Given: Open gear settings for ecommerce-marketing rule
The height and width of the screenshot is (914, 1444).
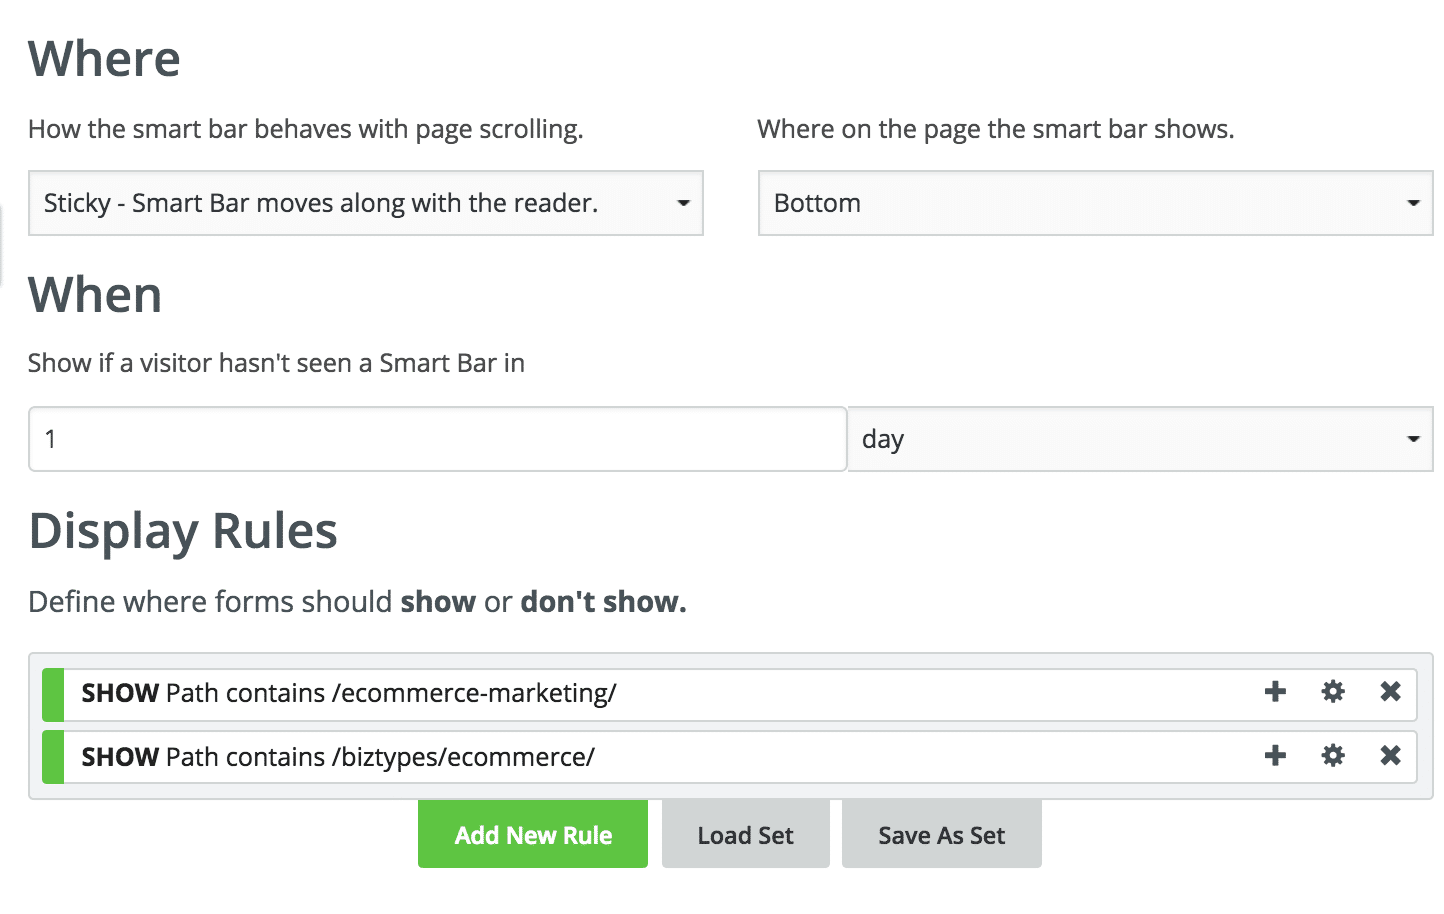Looking at the screenshot, I should (1333, 691).
